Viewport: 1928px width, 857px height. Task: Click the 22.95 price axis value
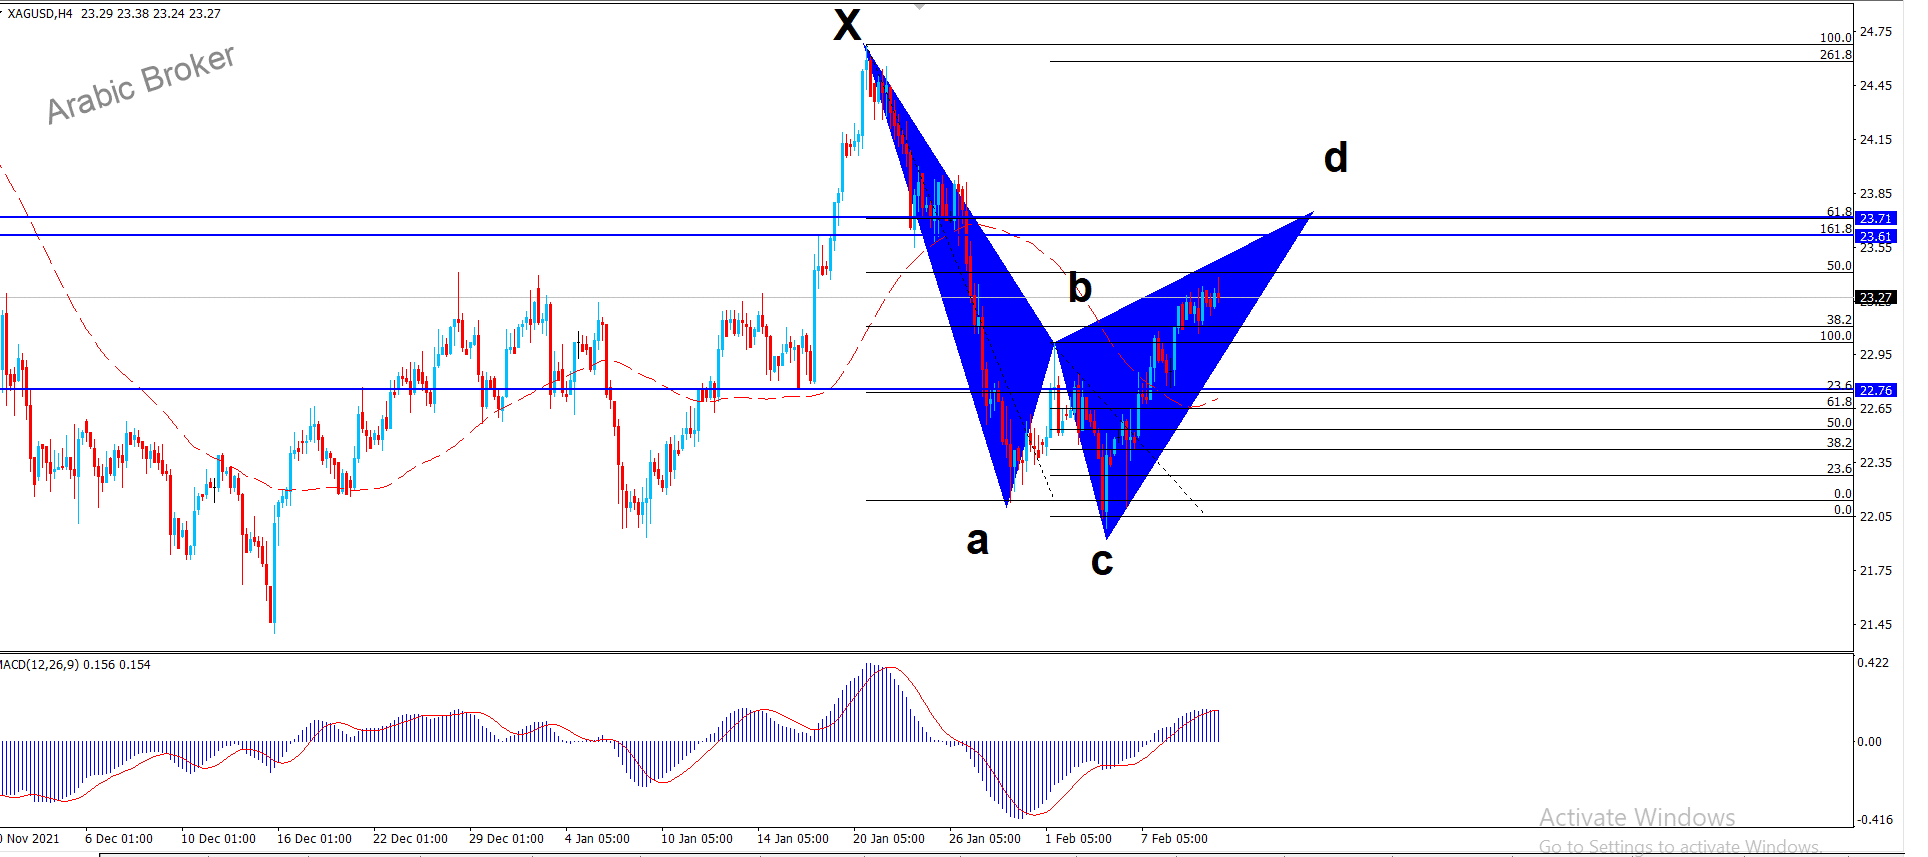[x=1876, y=355]
